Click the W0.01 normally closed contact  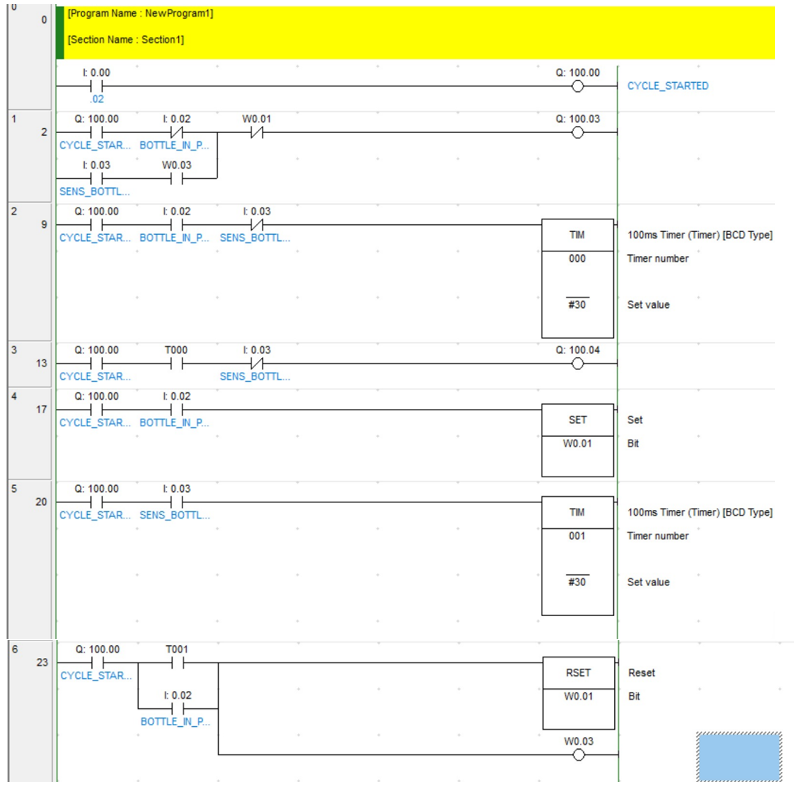[x=257, y=133]
